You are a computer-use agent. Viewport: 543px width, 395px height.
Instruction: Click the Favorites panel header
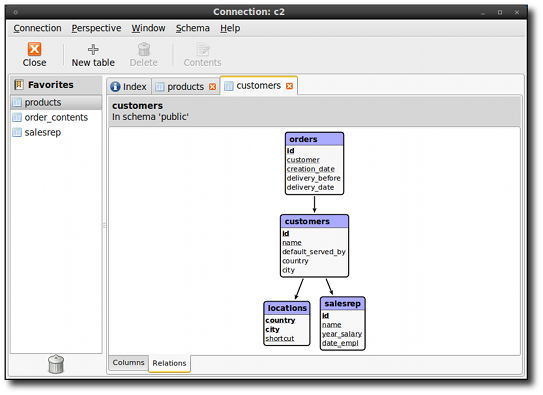tap(56, 84)
